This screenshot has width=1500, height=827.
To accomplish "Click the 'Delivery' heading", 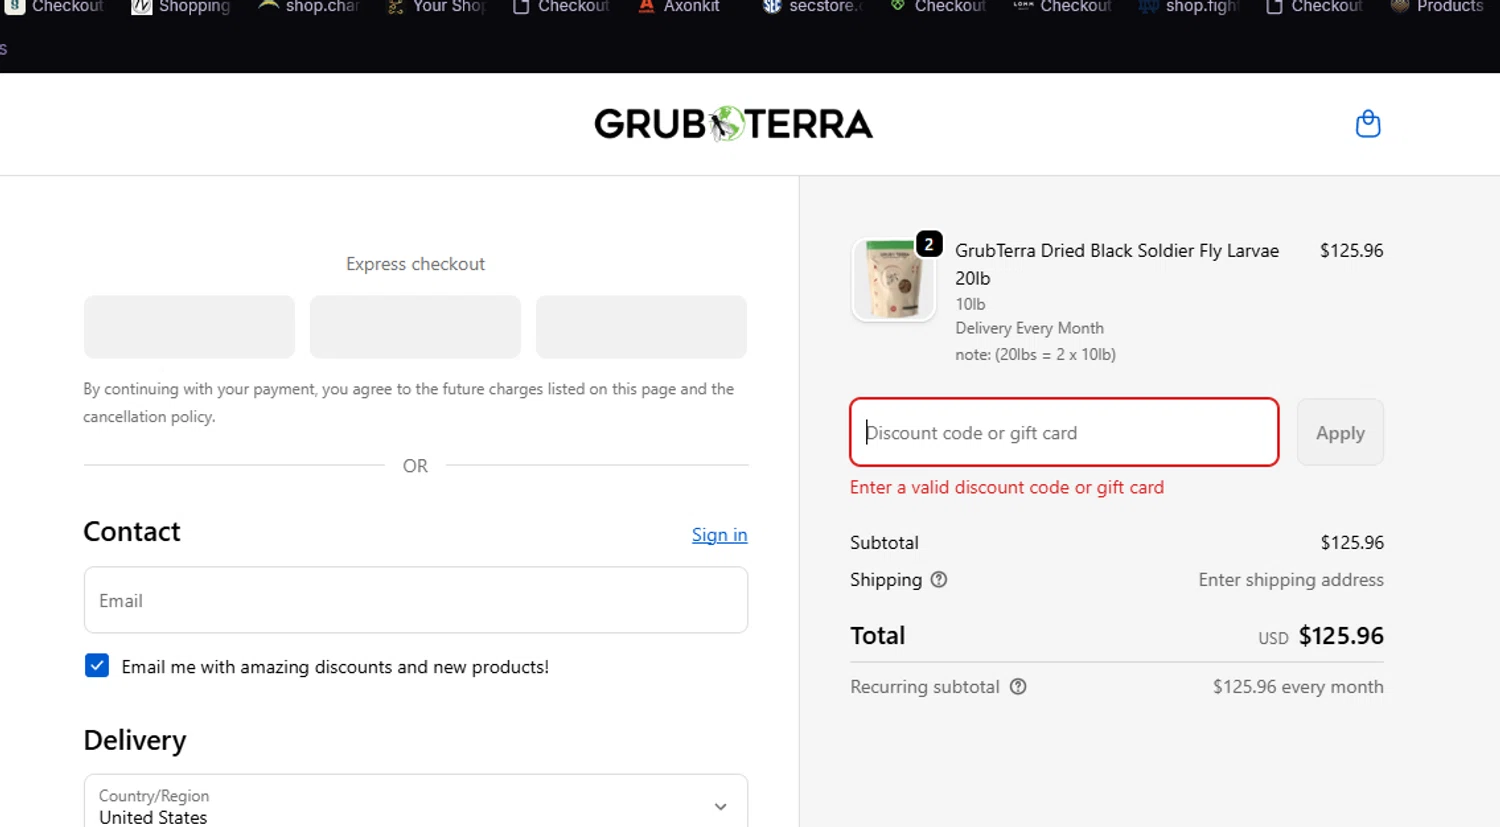I will (x=135, y=741).
